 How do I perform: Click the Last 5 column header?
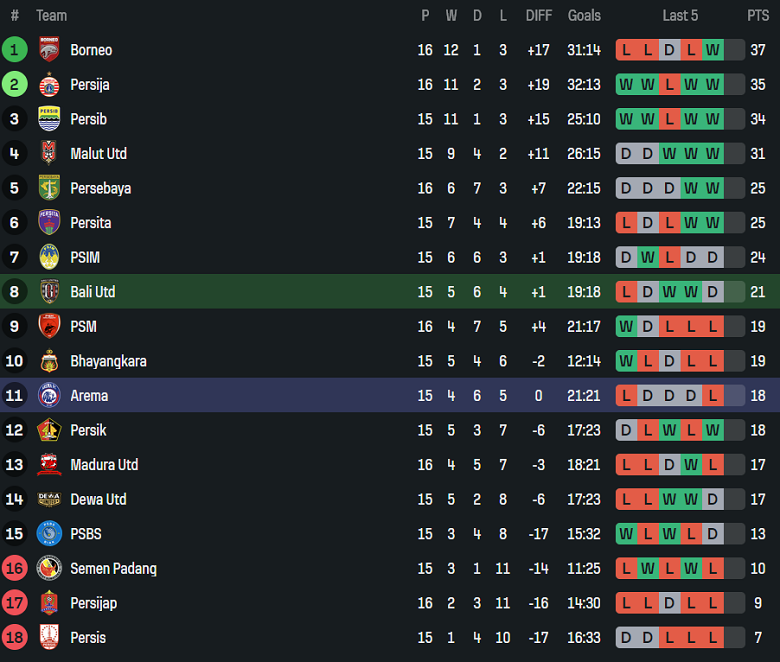click(x=680, y=15)
